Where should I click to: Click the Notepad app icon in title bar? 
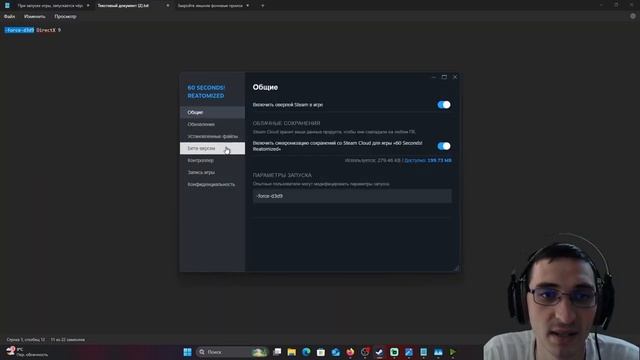(x=7, y=5)
